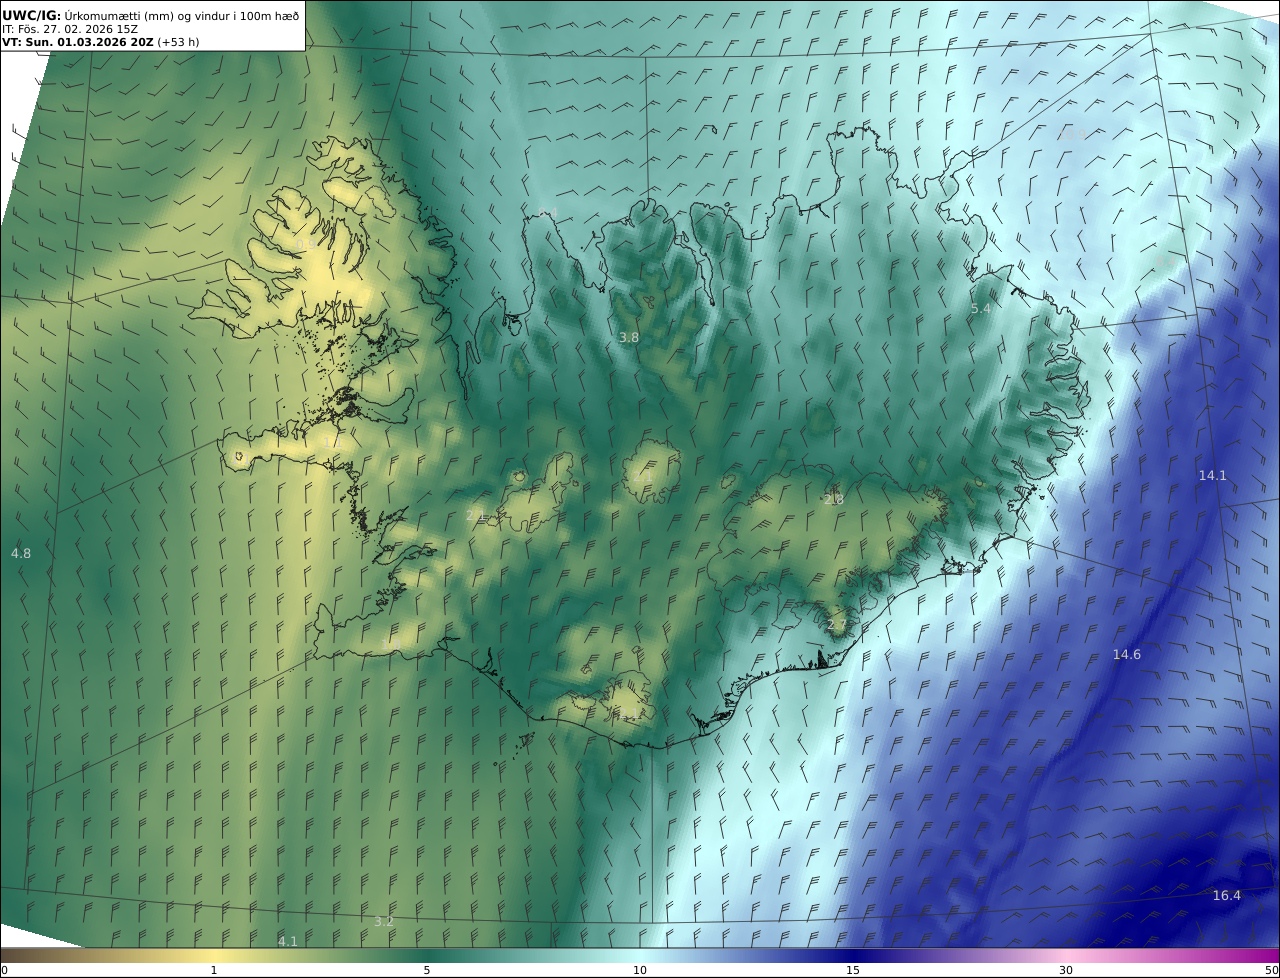This screenshot has width=1280, height=978.
Task: Click the colorbar tick label 1
Action: [214, 970]
